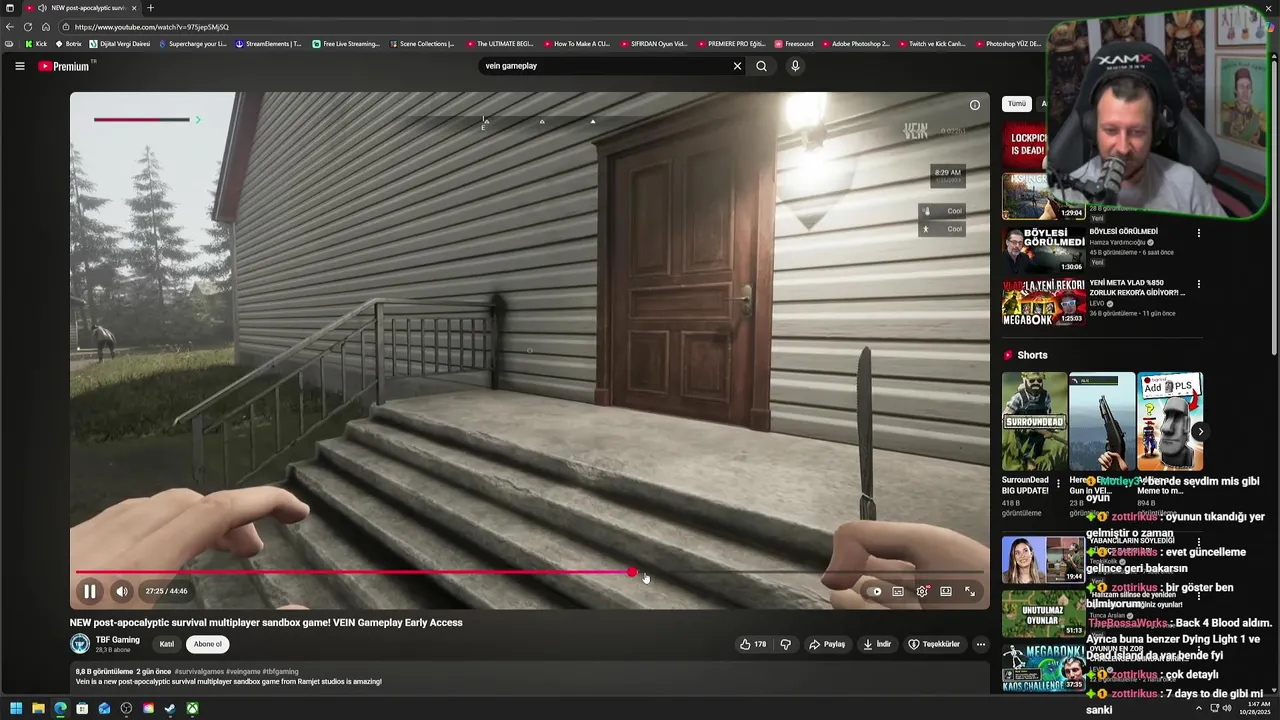The width and height of the screenshot is (1280, 720).
Task: Open options for YENİ META VLAD video
Action: pos(1199,284)
